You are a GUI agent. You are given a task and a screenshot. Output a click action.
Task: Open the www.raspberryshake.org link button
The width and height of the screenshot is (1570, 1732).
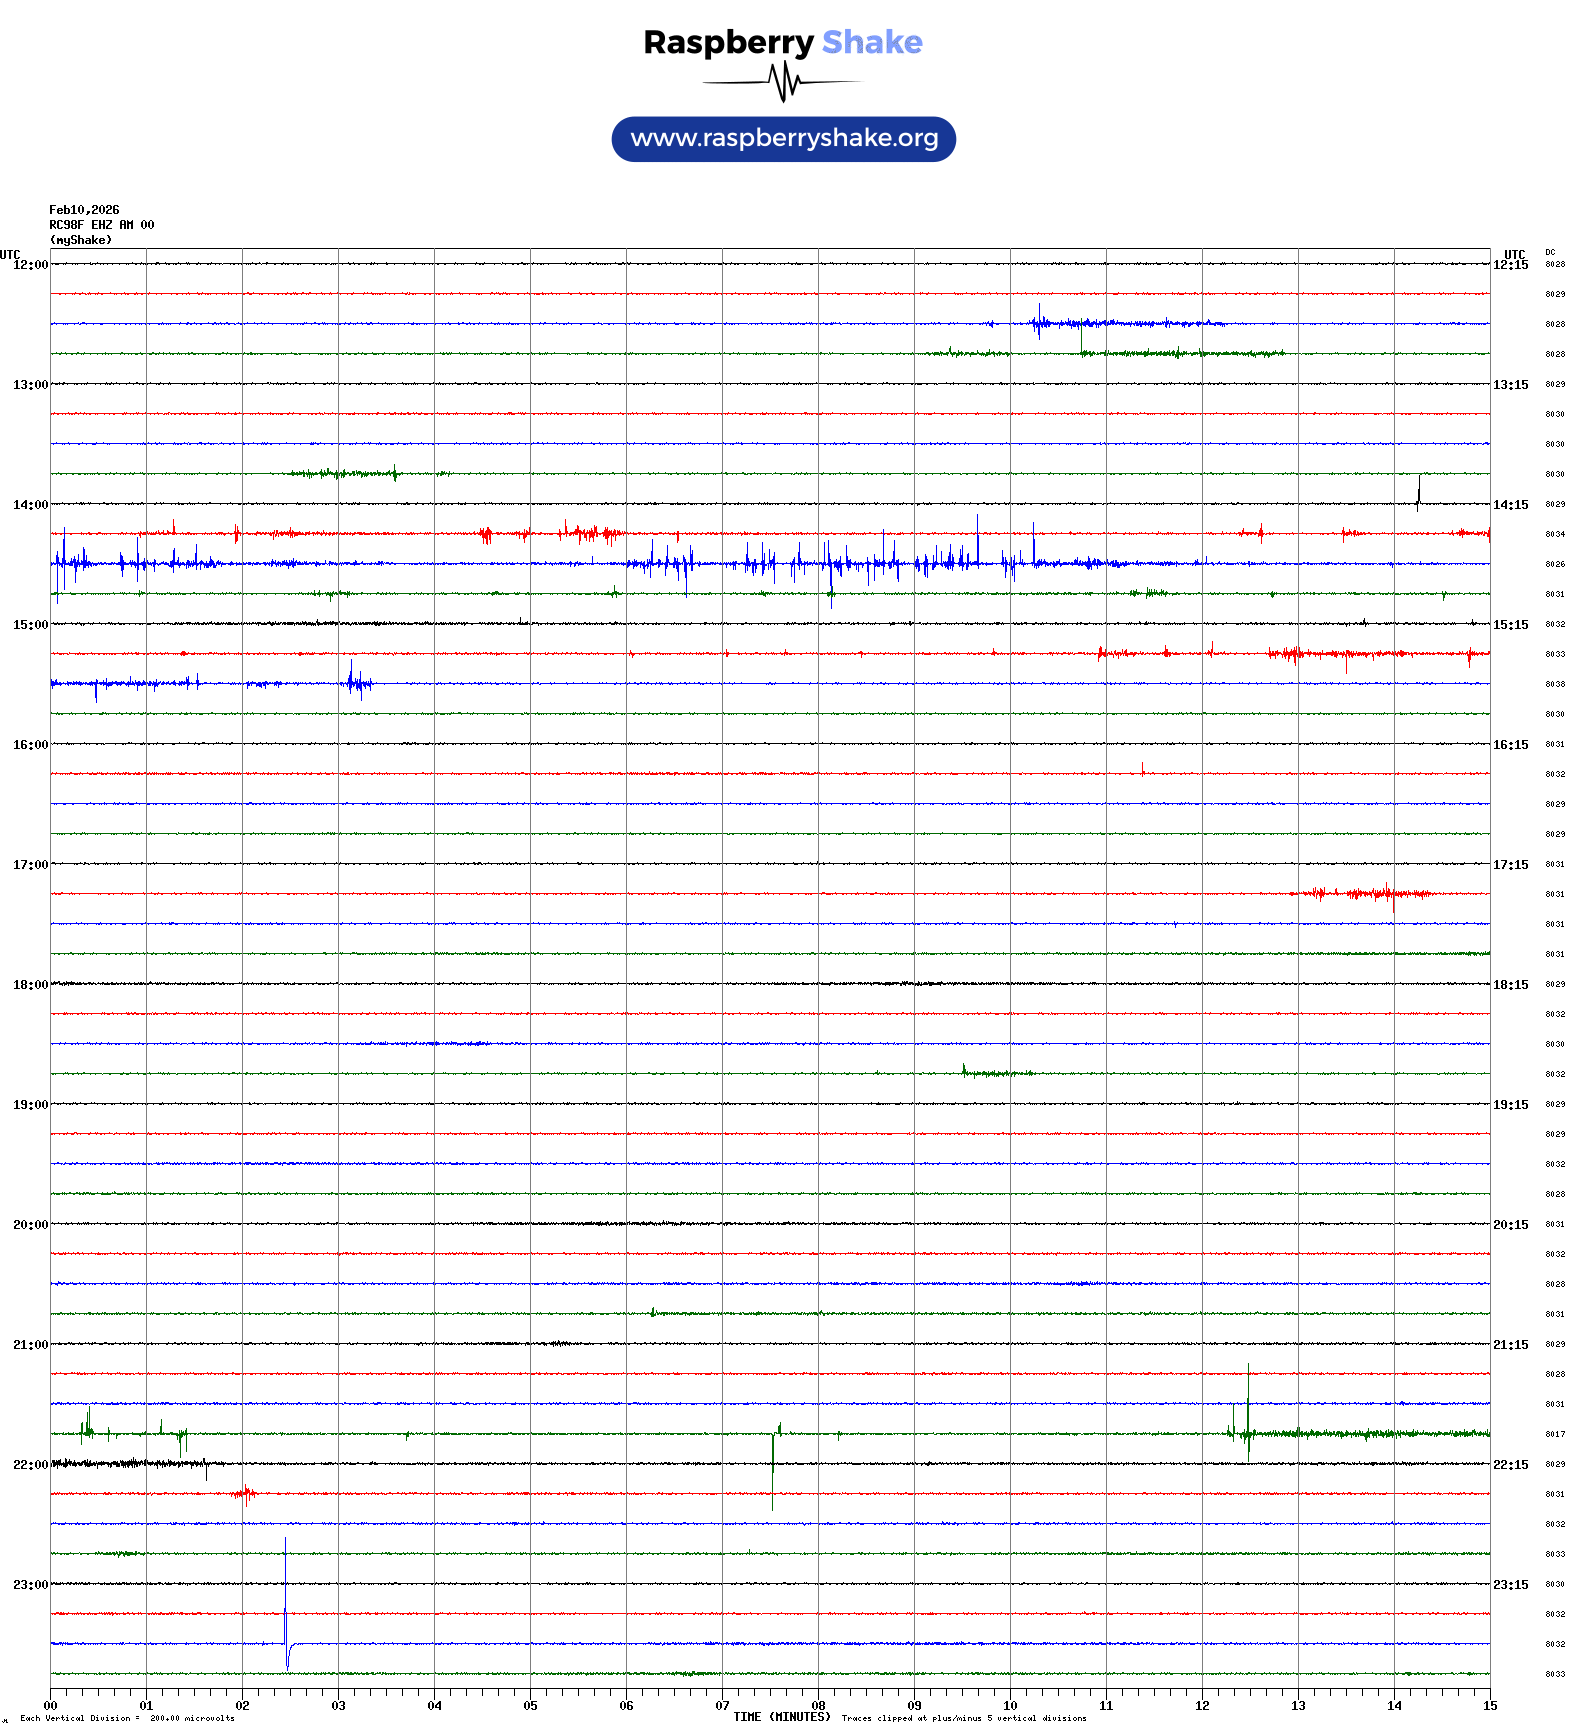point(784,139)
